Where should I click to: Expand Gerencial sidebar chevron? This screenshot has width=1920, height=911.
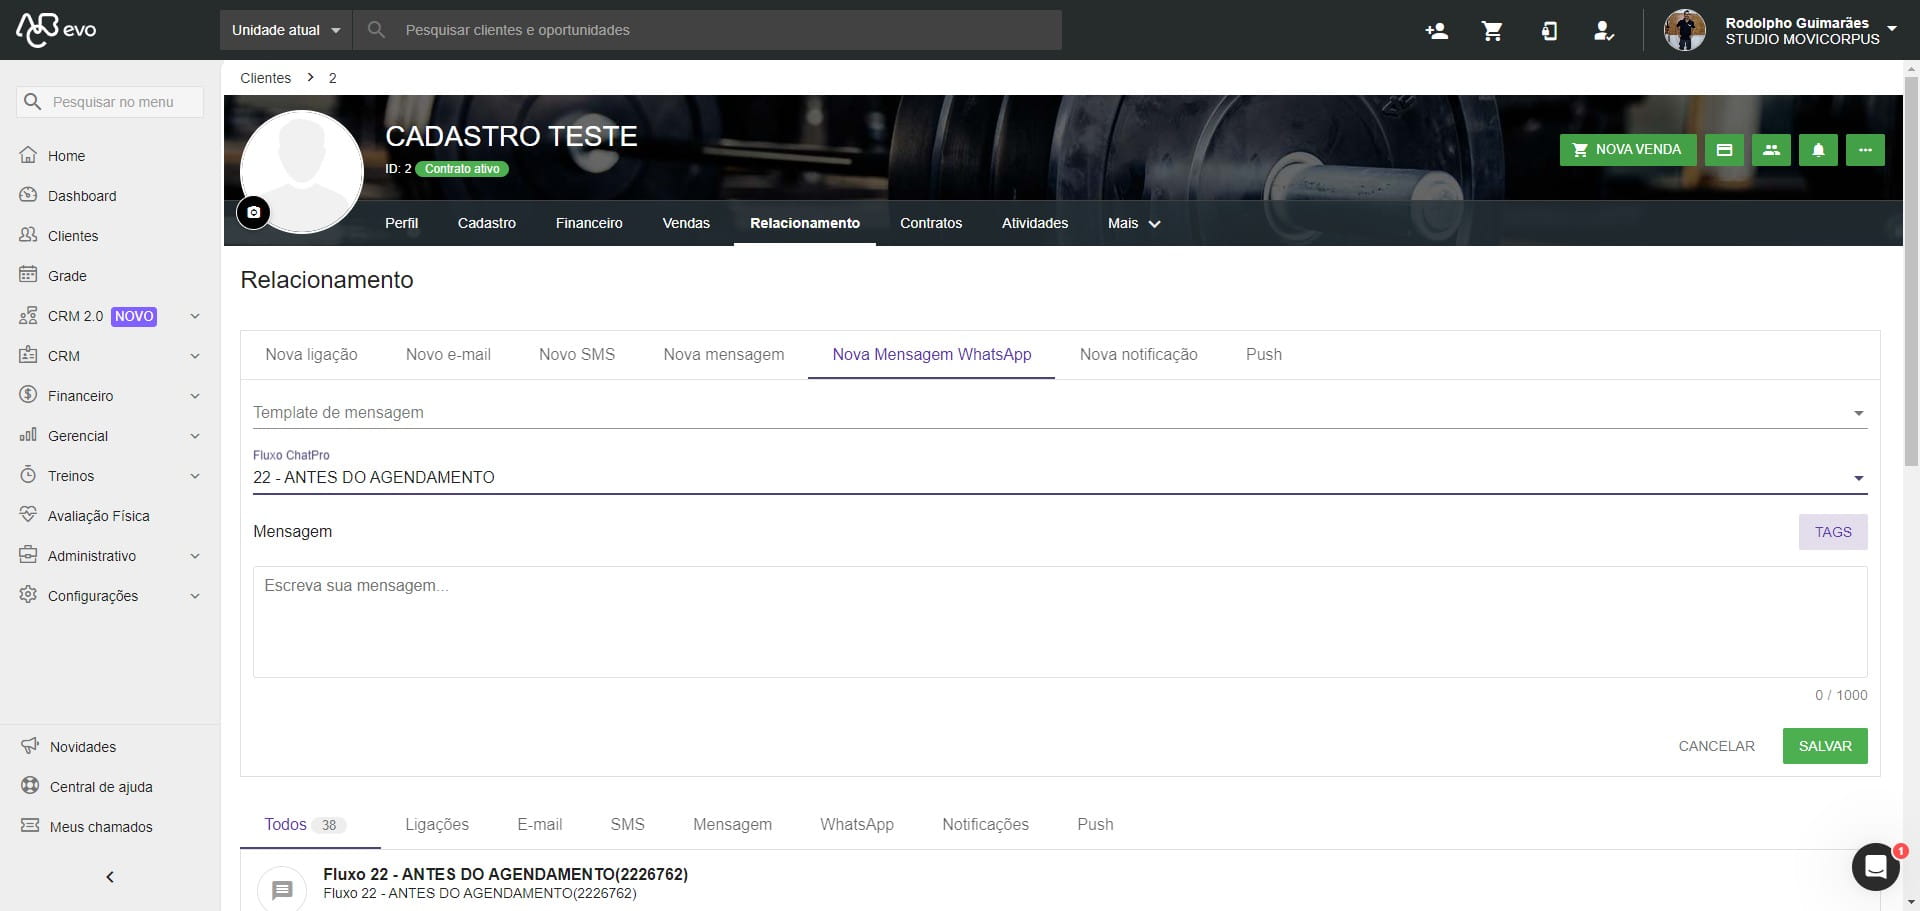point(195,436)
